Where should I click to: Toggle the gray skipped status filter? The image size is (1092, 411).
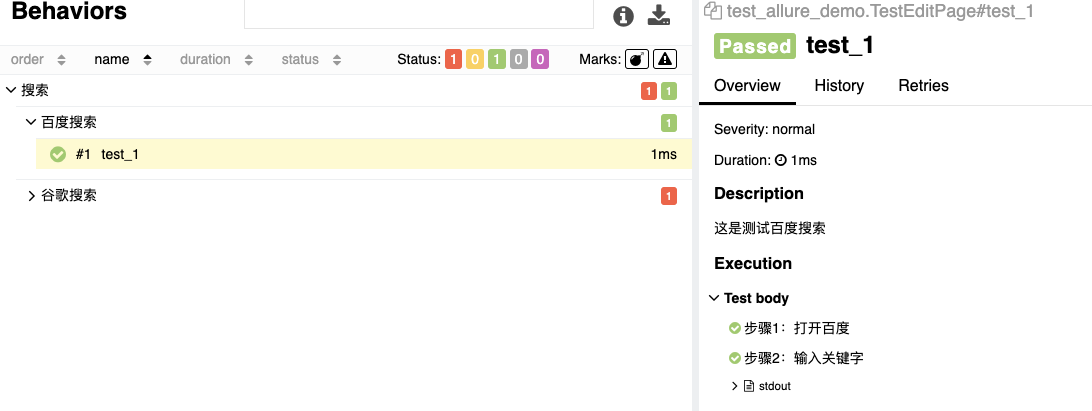click(518, 59)
